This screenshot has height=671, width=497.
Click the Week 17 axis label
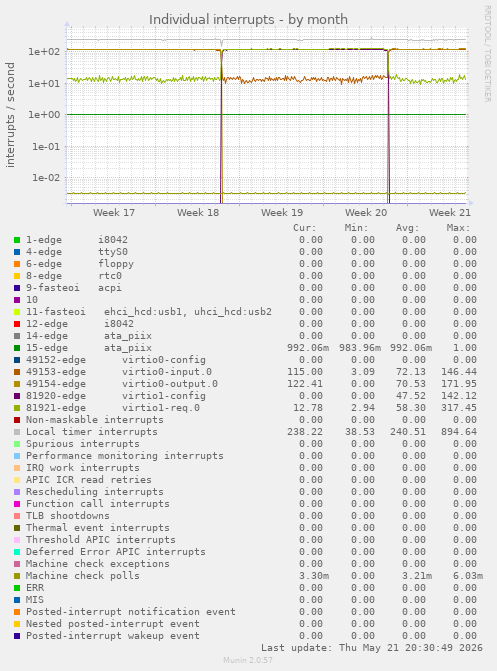114,213
